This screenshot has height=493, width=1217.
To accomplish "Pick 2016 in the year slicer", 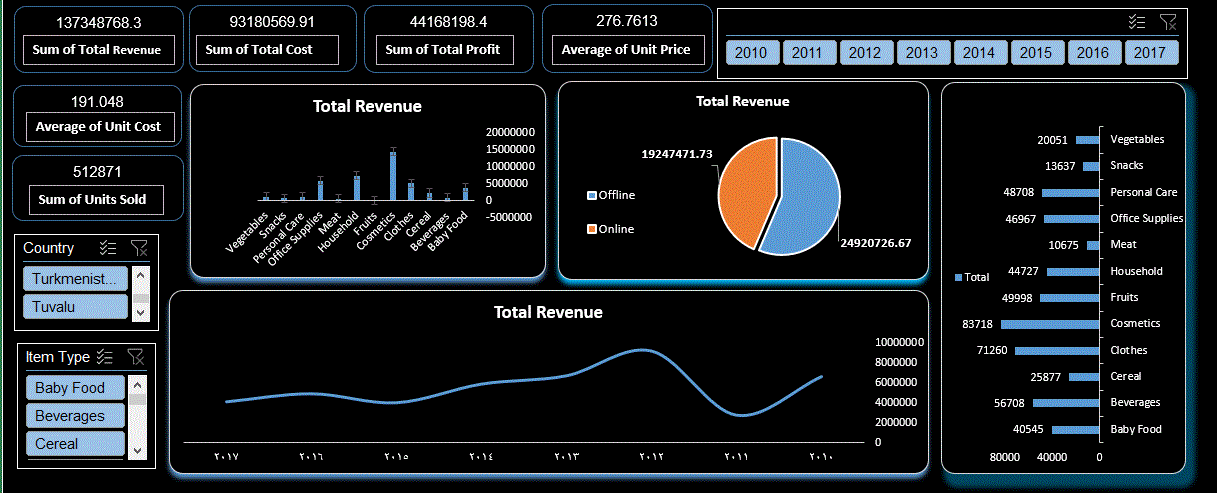I will pyautogui.click(x=1093, y=53).
